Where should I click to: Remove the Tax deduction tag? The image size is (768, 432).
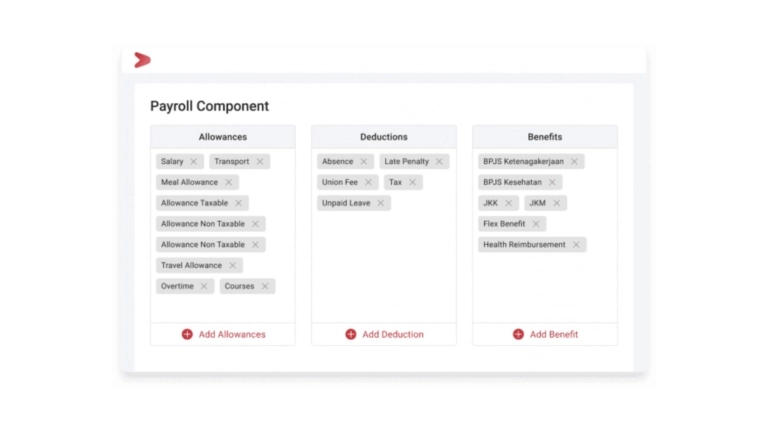coord(413,182)
